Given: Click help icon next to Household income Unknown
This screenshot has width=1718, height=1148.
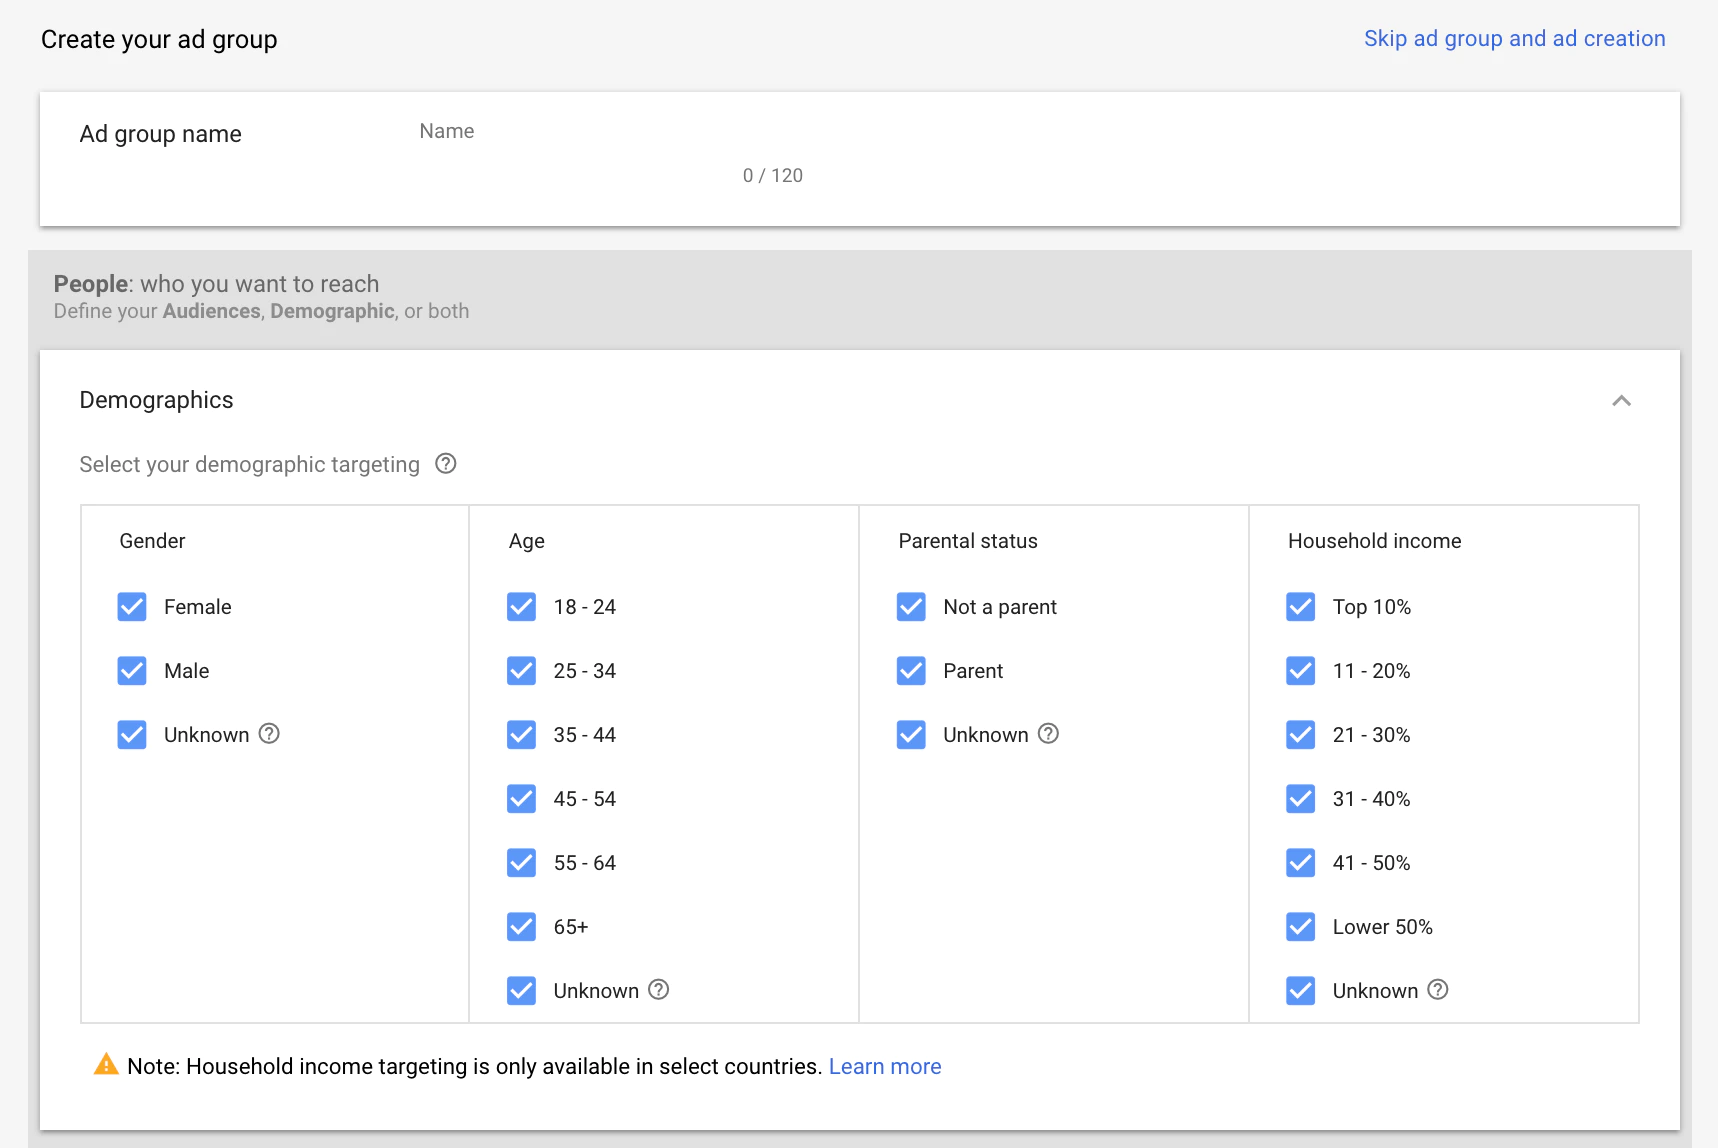Looking at the screenshot, I should 1437,990.
